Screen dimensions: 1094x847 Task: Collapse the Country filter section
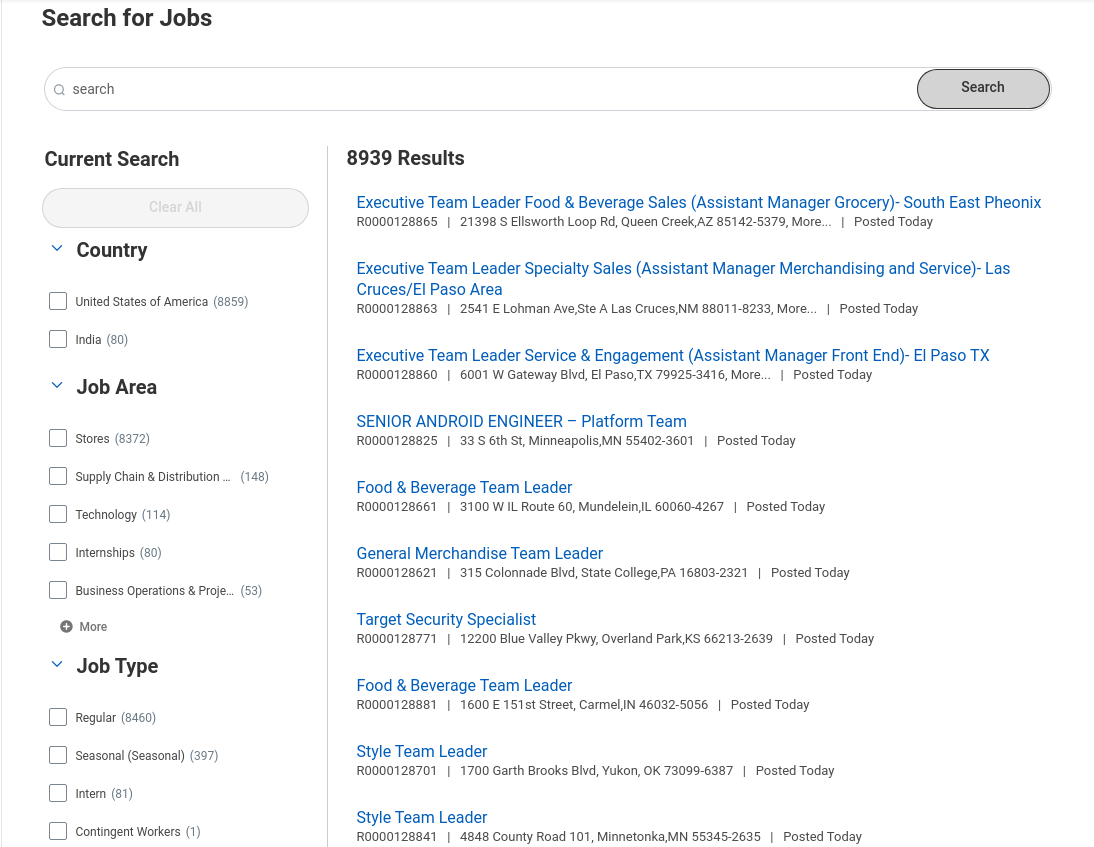pos(56,249)
